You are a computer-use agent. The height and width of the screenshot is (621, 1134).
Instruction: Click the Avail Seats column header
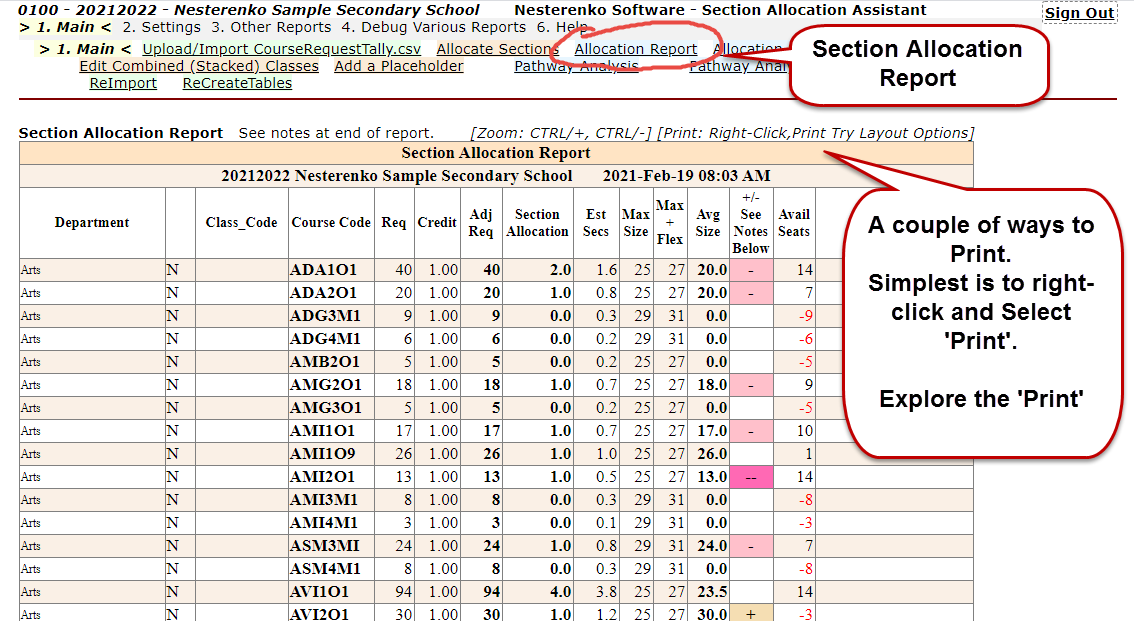(x=794, y=223)
